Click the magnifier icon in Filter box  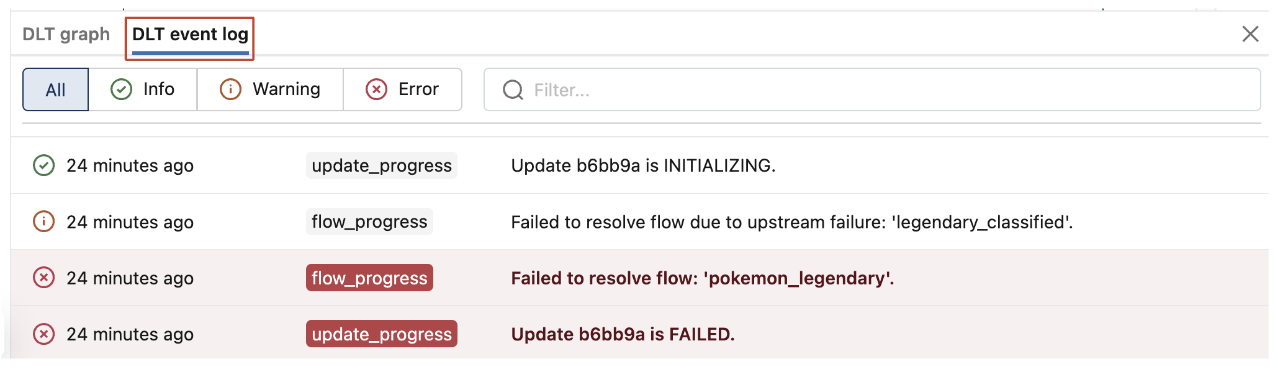[513, 90]
